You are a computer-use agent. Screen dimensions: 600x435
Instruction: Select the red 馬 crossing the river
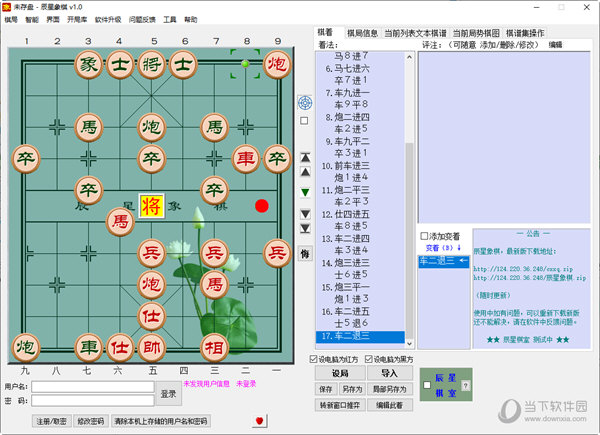click(120, 222)
